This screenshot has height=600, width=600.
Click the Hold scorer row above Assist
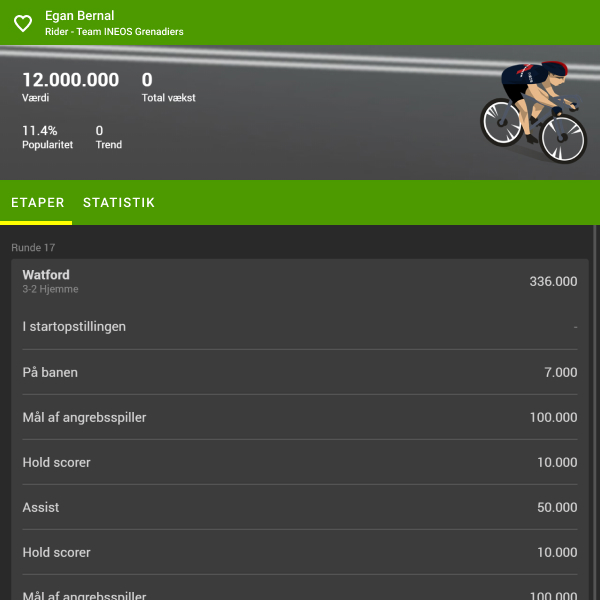tap(300, 462)
